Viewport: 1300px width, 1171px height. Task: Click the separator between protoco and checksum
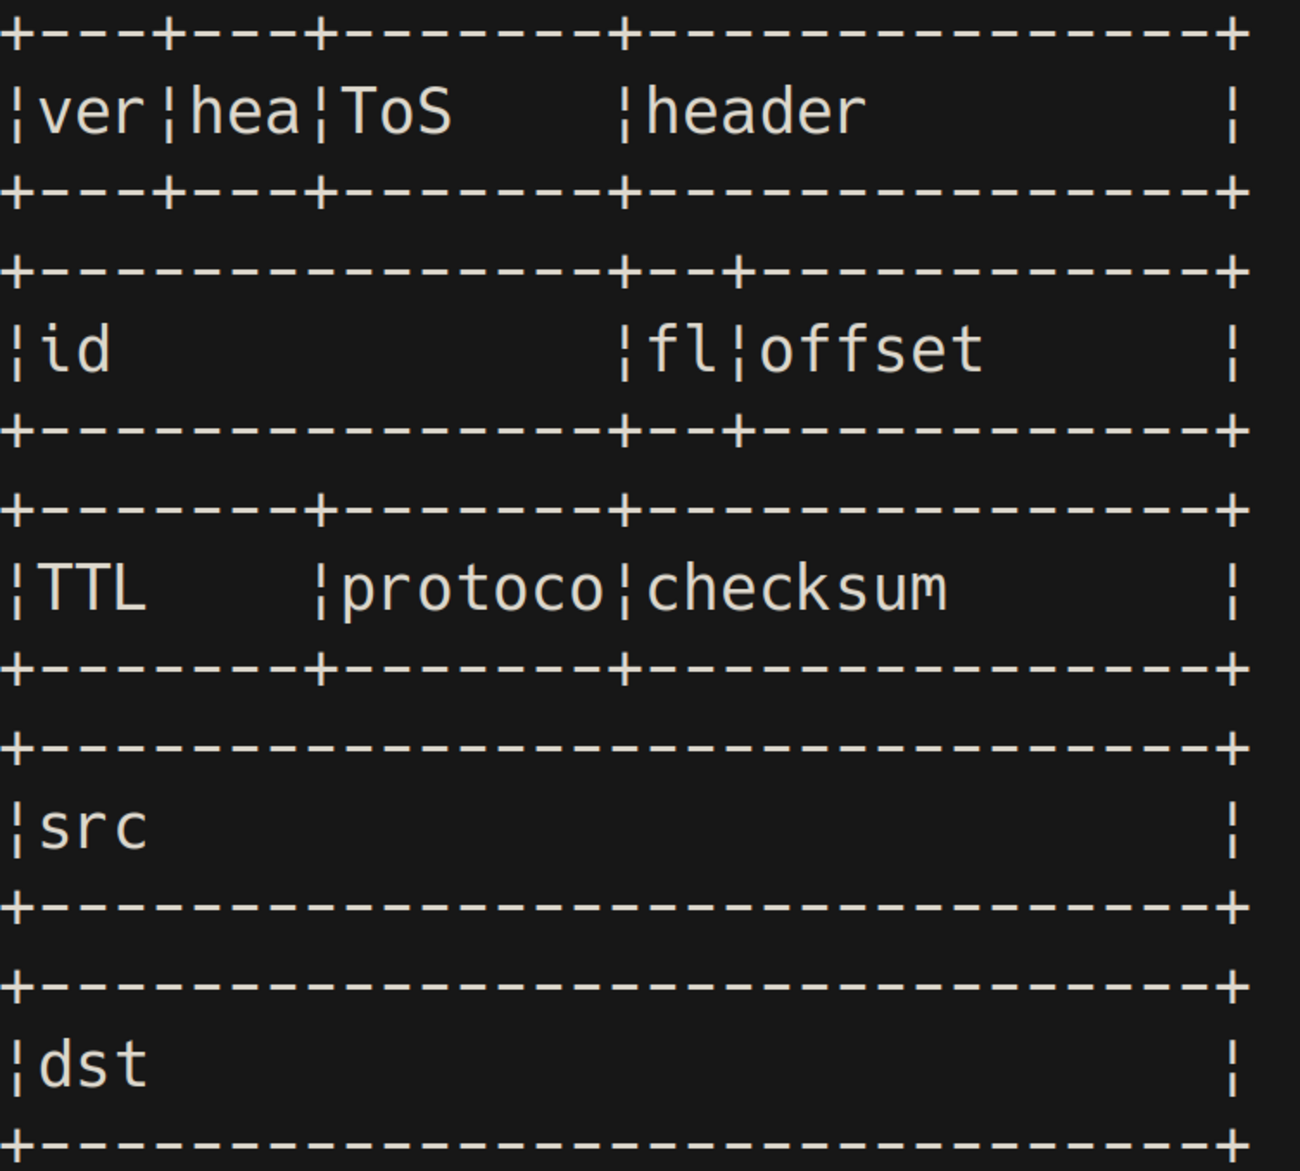pos(625,590)
